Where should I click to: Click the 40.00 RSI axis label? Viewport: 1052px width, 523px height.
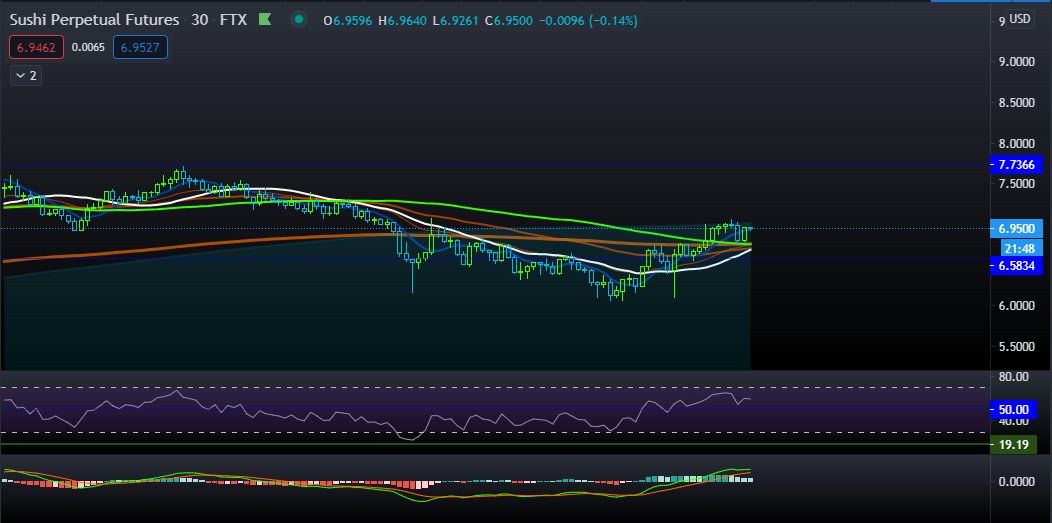pyautogui.click(x=1014, y=421)
